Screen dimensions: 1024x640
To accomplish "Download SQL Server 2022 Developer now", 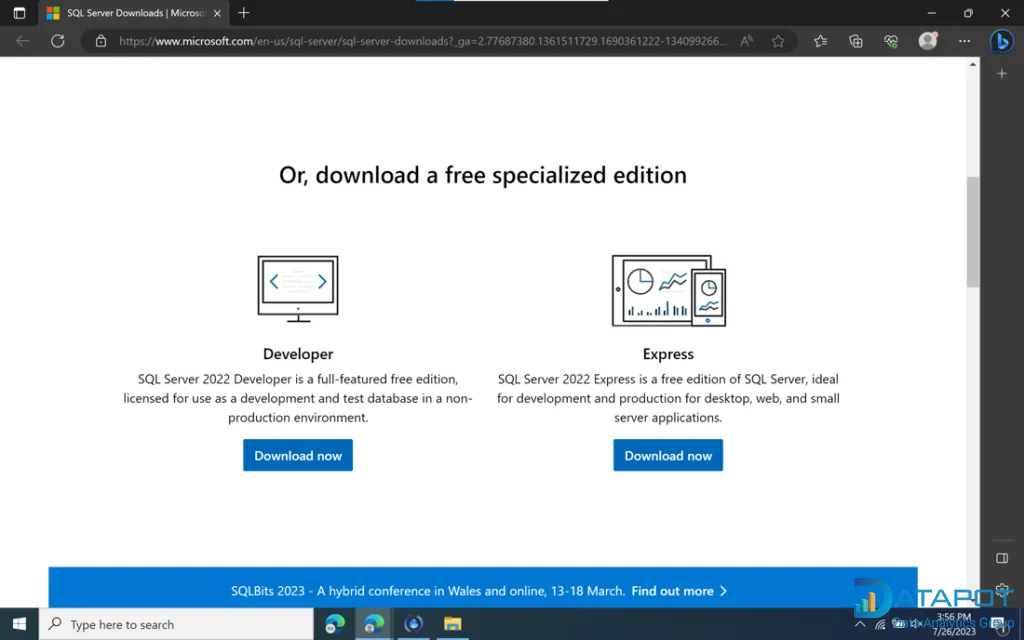I will [x=298, y=455].
